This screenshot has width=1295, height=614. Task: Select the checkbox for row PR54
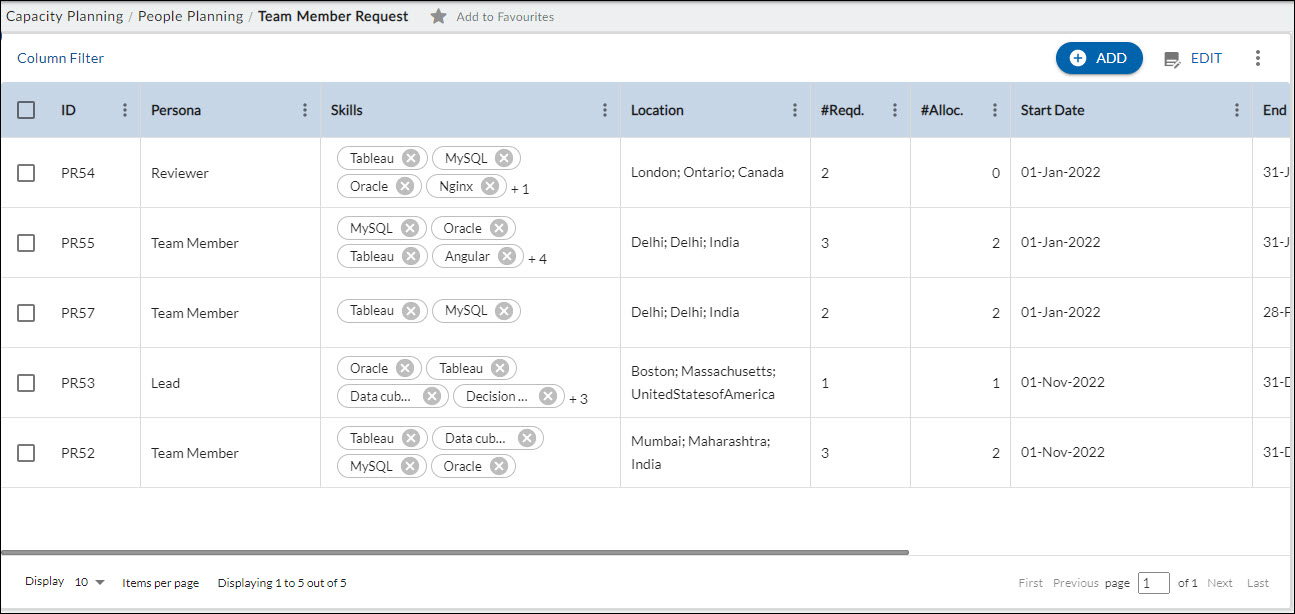point(26,172)
